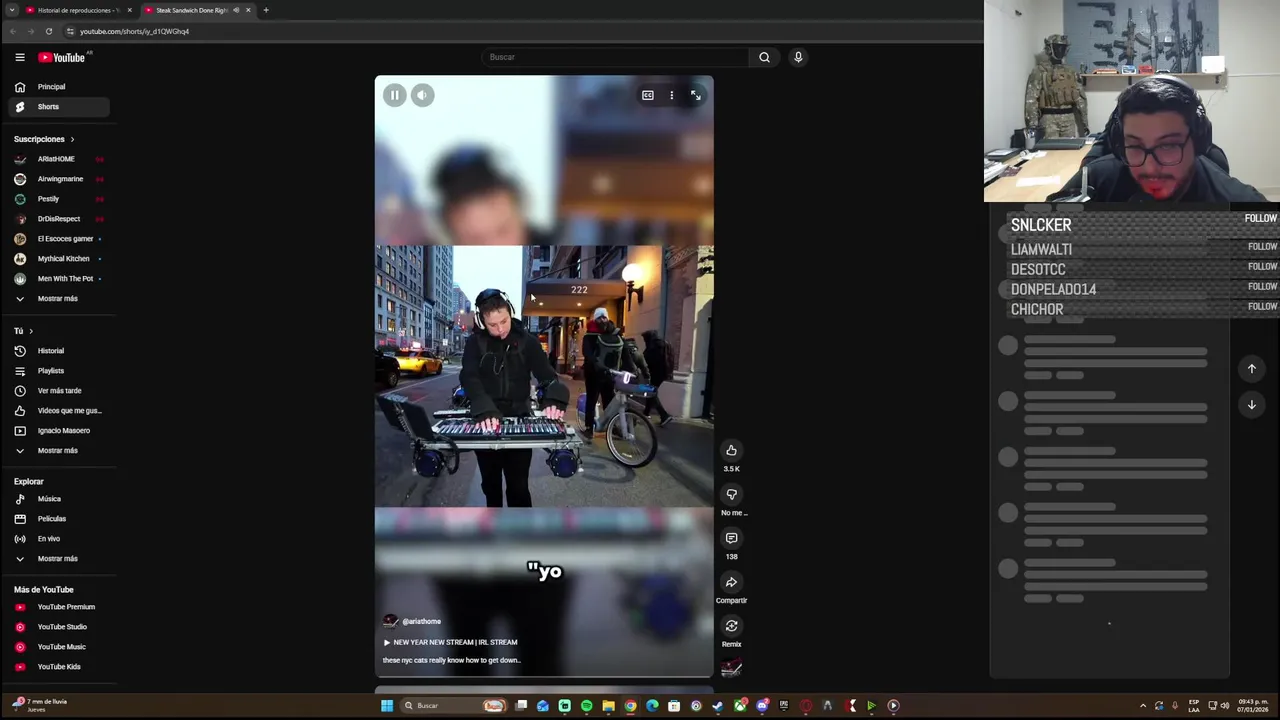Open File Explorer in the taskbar
This screenshot has width=1280, height=720.
608,706
